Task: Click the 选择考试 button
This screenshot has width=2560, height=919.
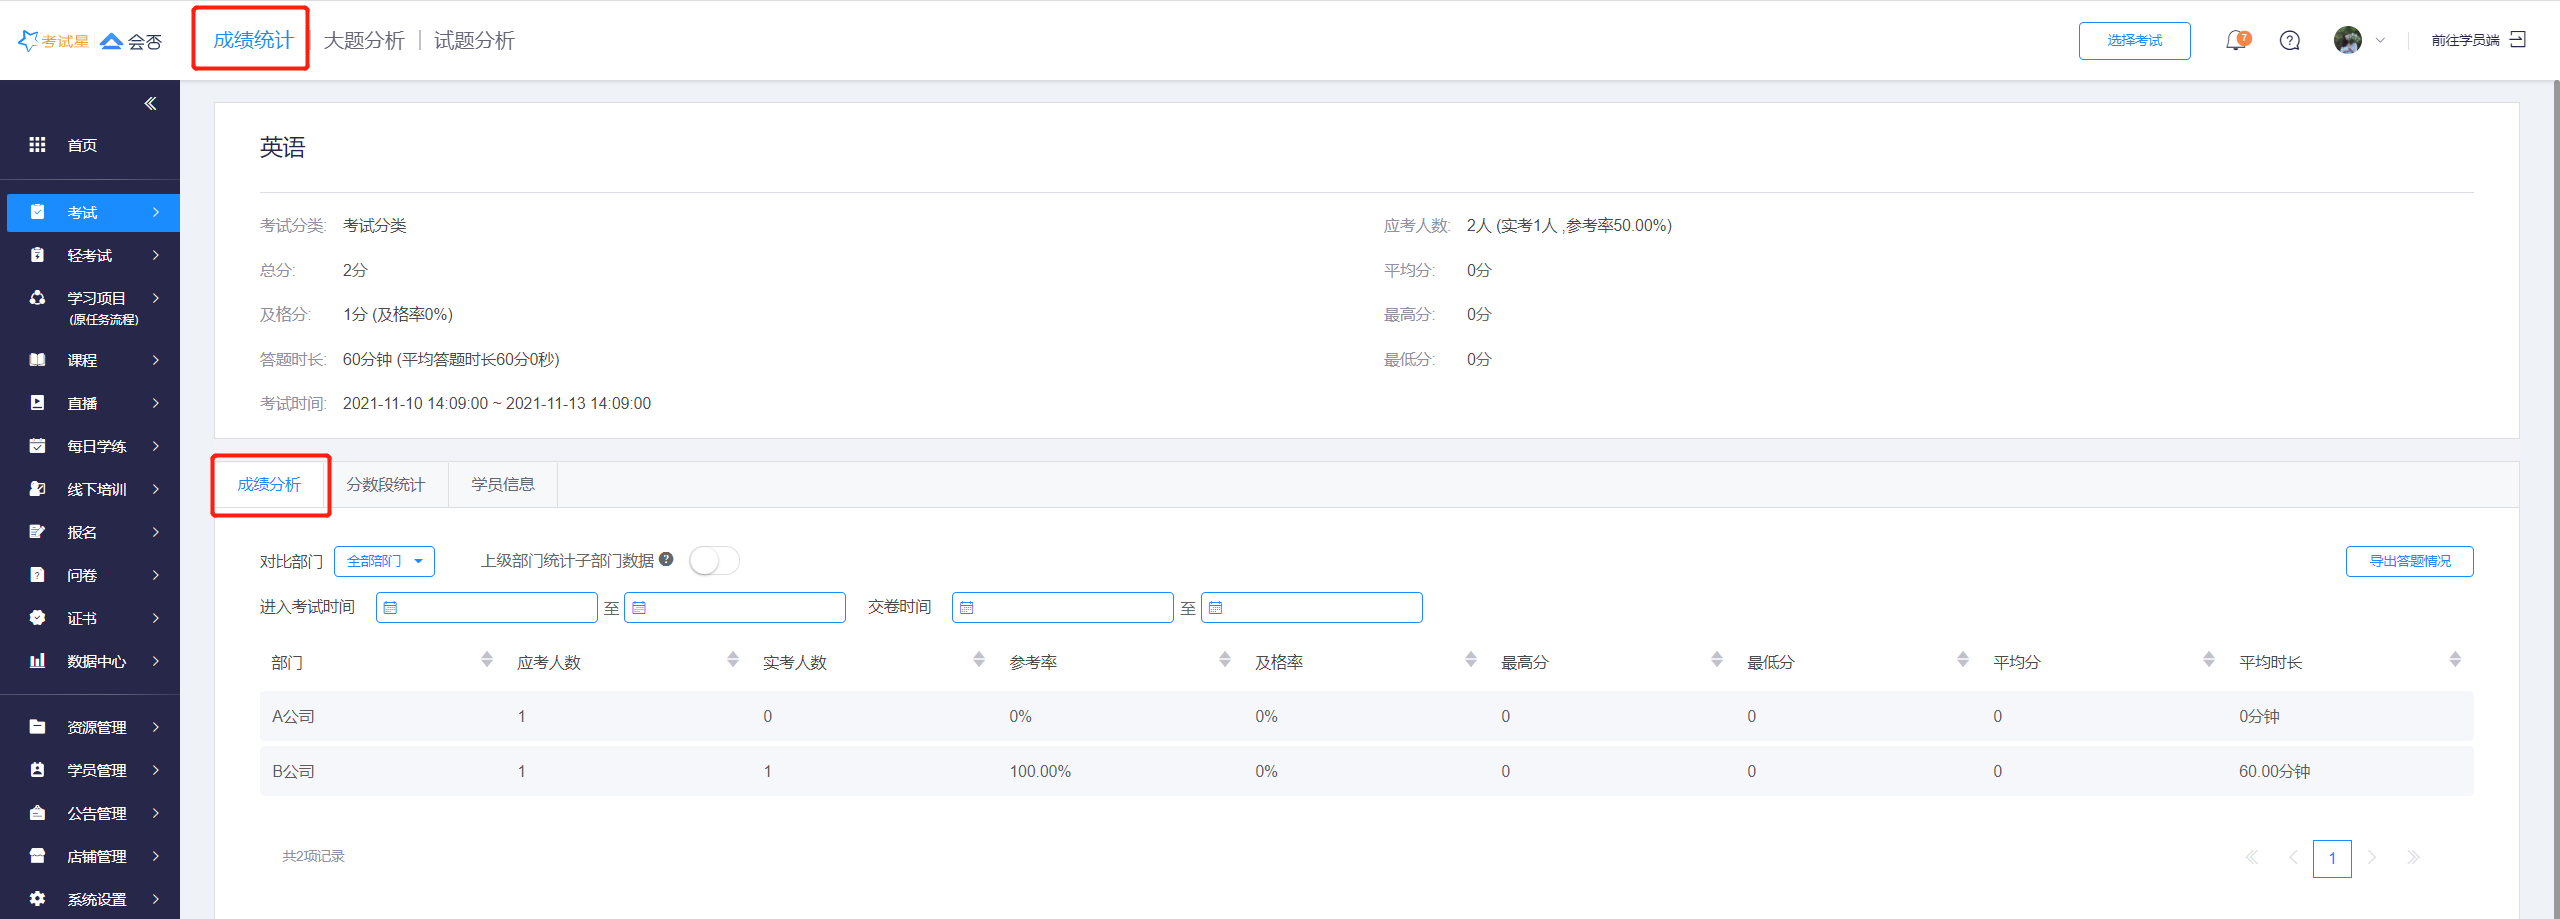Action: click(2134, 41)
